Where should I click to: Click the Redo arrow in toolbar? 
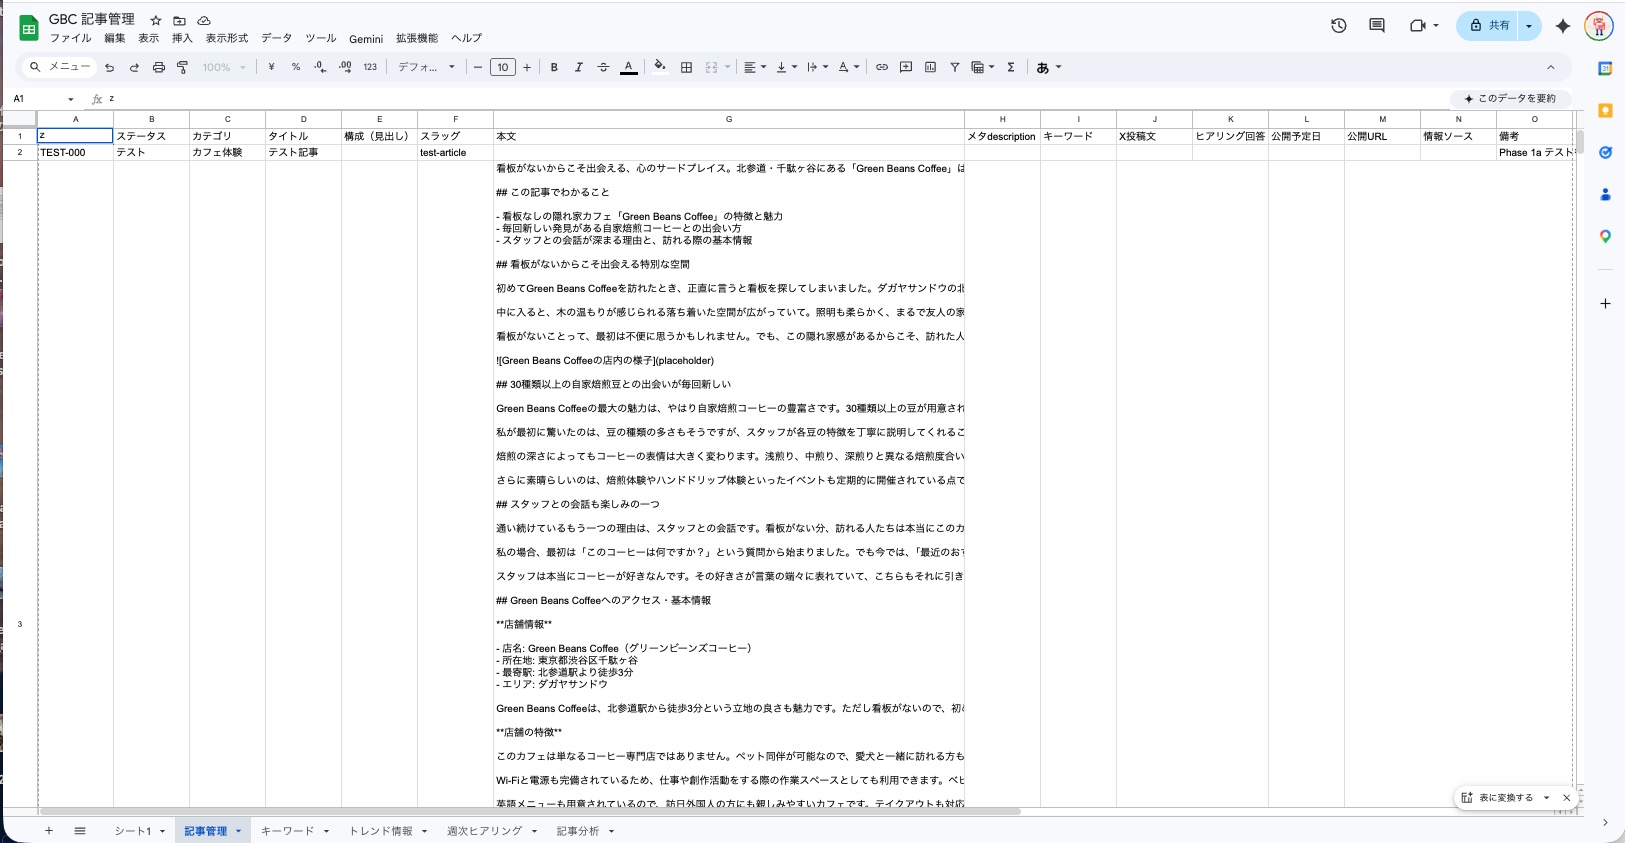pos(134,67)
